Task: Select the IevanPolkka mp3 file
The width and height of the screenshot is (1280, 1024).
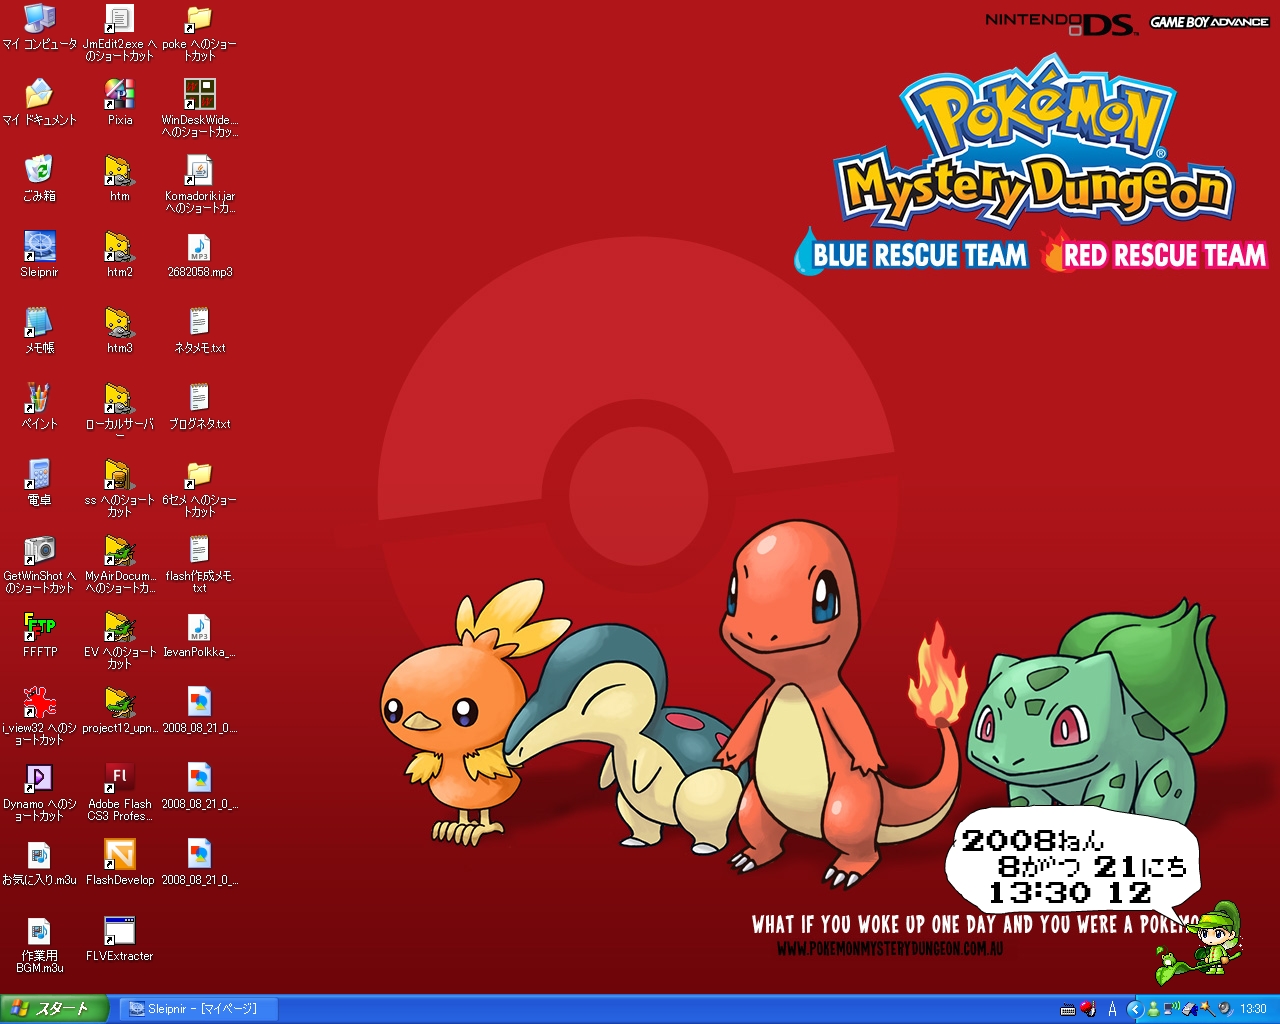Action: [x=199, y=627]
